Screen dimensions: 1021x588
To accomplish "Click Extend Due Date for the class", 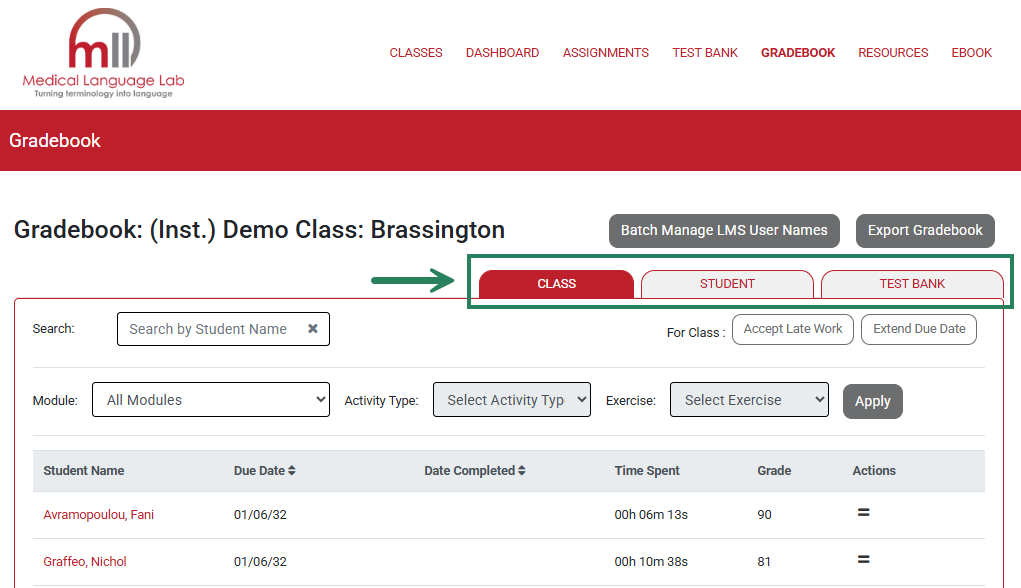I will [x=918, y=328].
